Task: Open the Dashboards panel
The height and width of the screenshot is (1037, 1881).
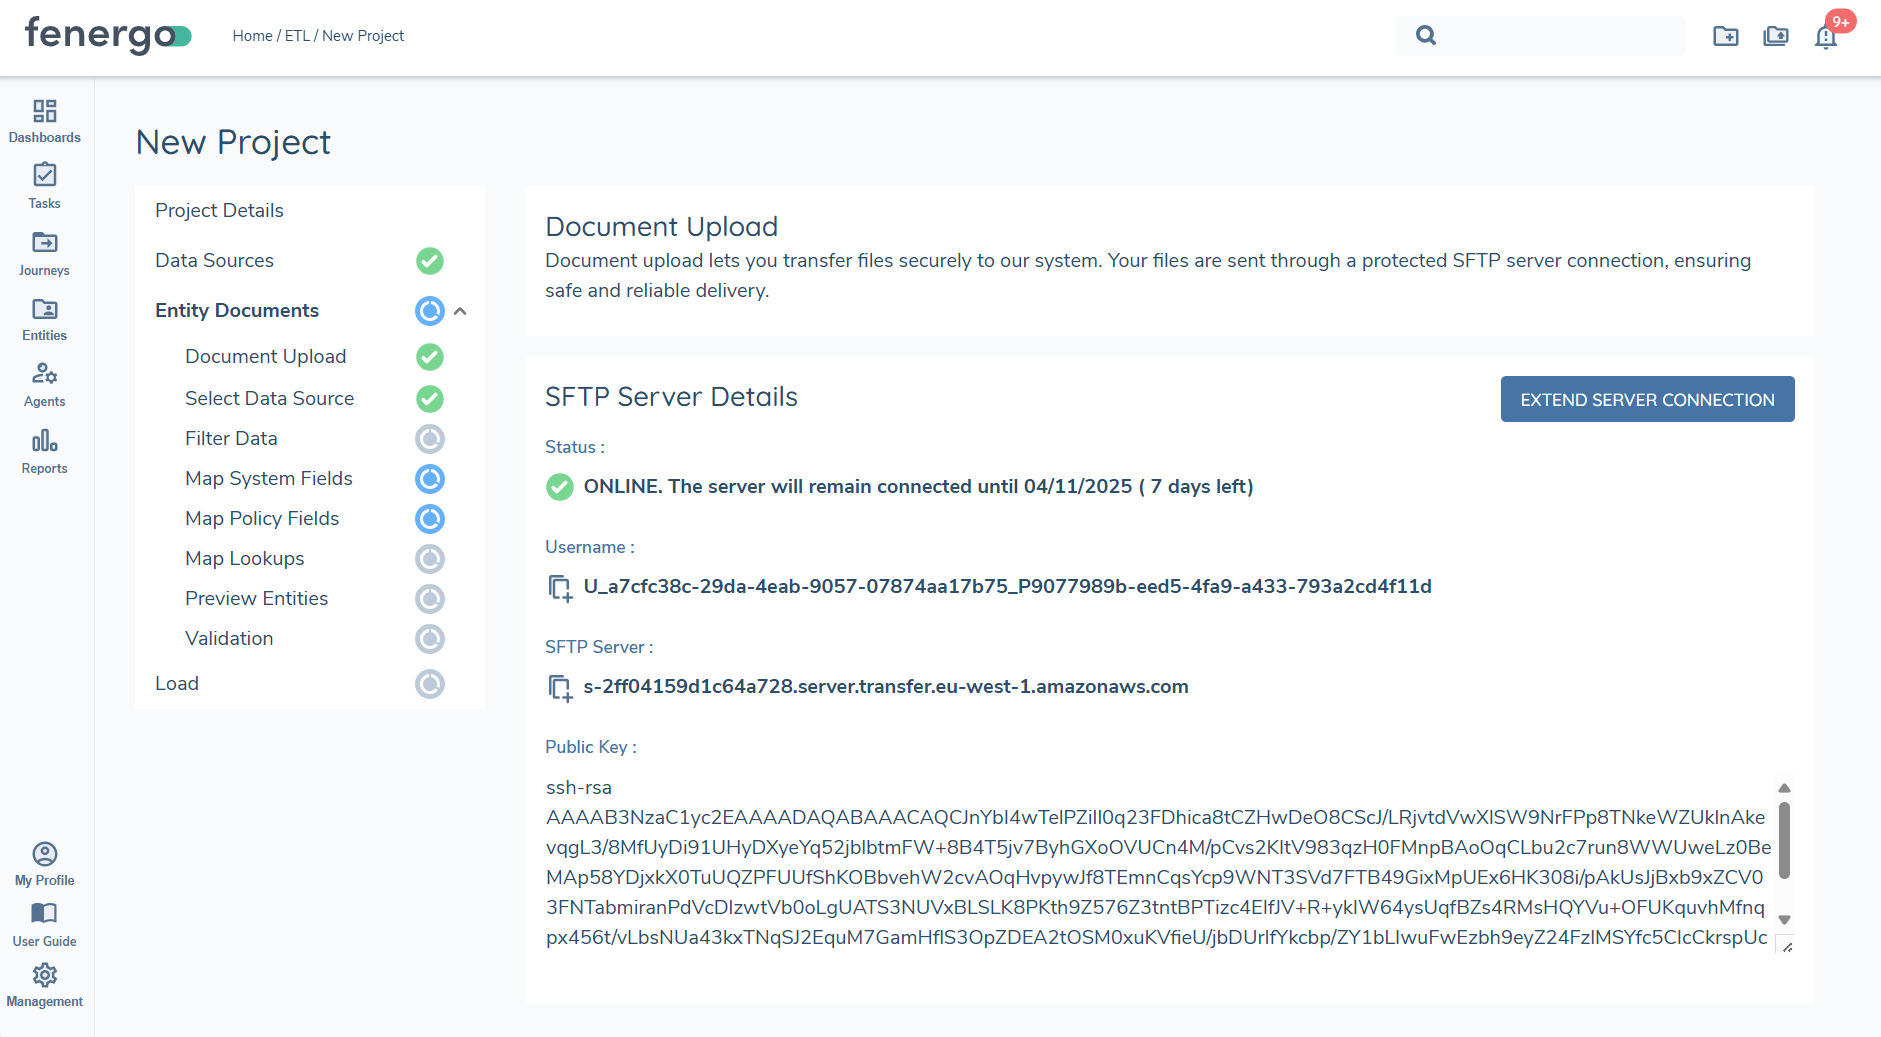Action: (x=44, y=120)
